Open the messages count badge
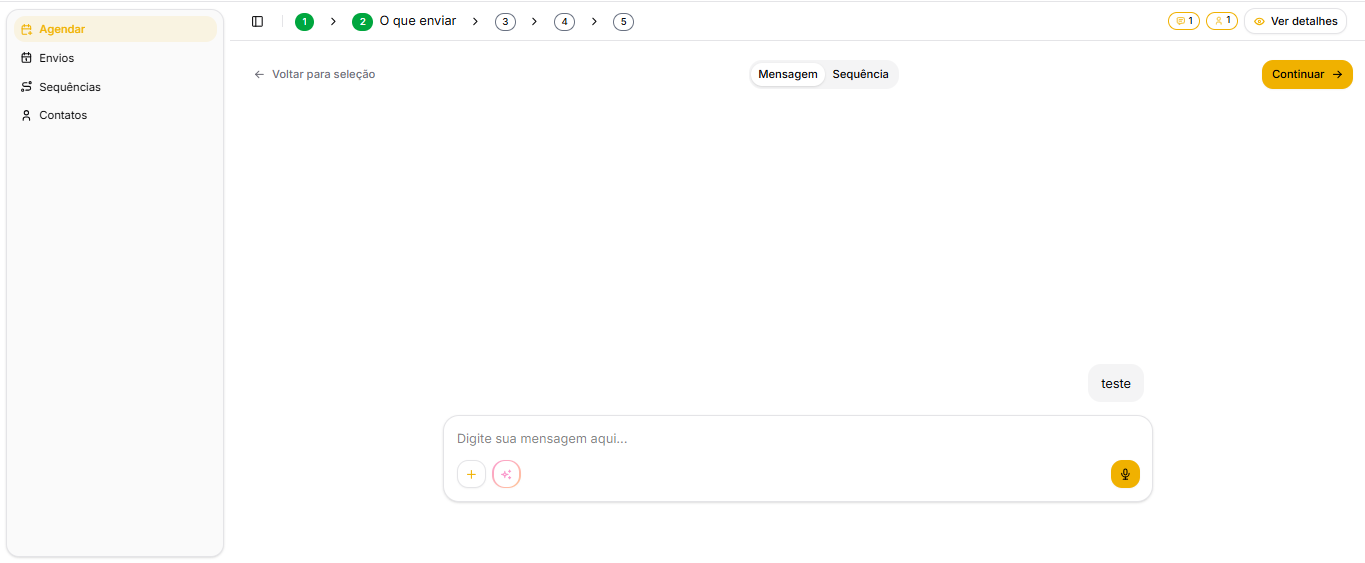 [x=1183, y=21]
